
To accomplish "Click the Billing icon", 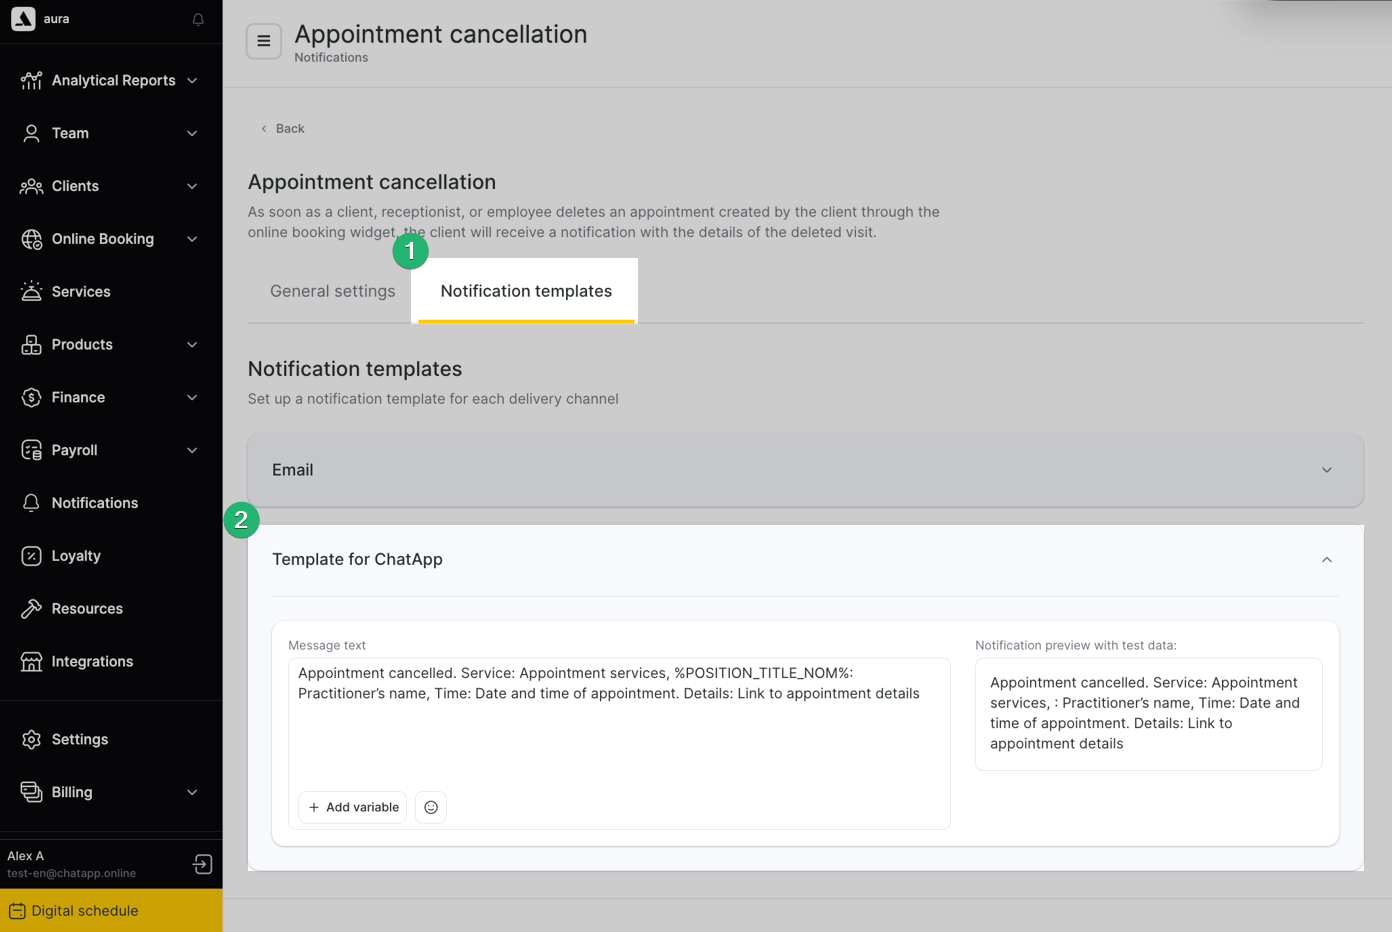I will pyautogui.click(x=32, y=792).
